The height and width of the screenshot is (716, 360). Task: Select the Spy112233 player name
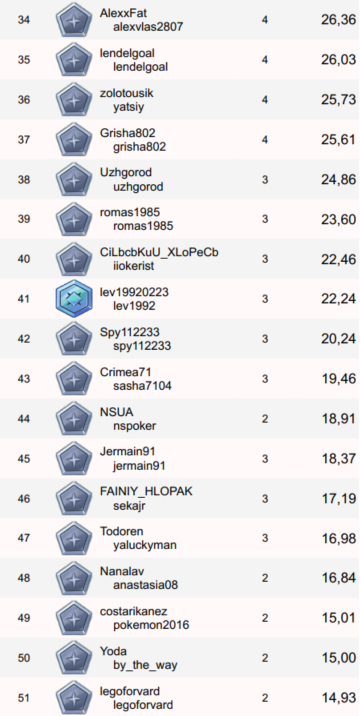130,332
